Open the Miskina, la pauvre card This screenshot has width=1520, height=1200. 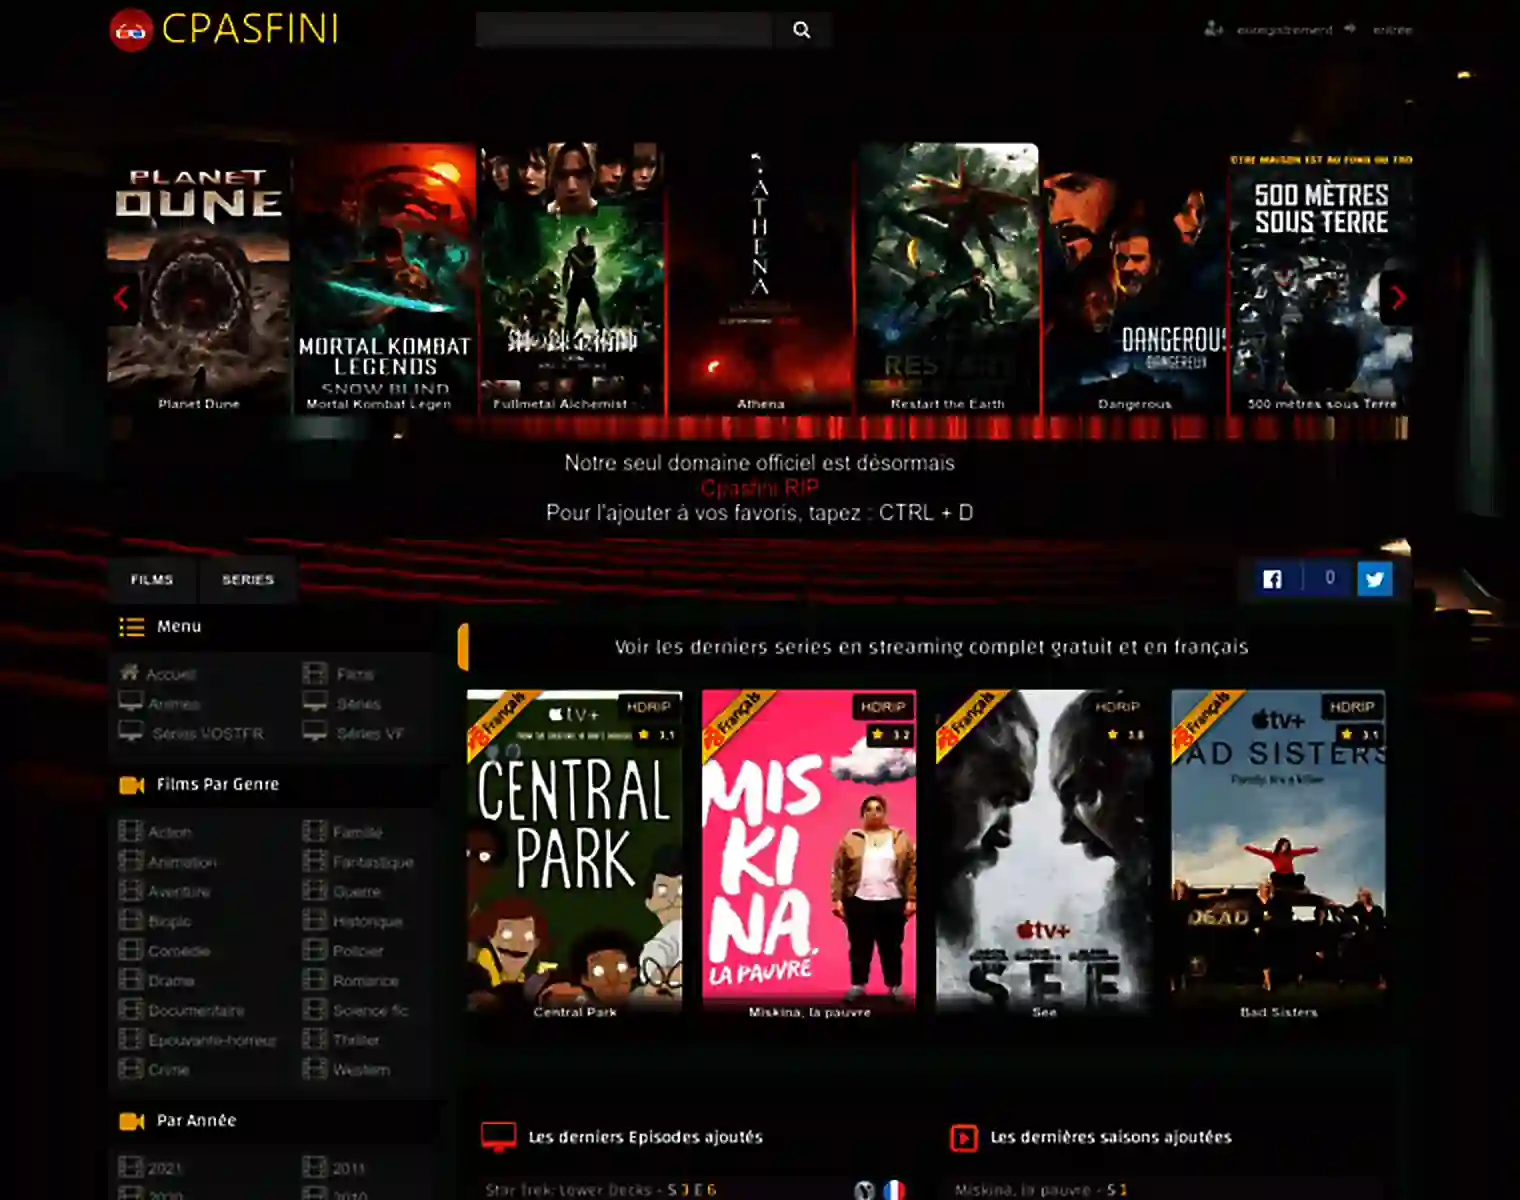pos(809,855)
